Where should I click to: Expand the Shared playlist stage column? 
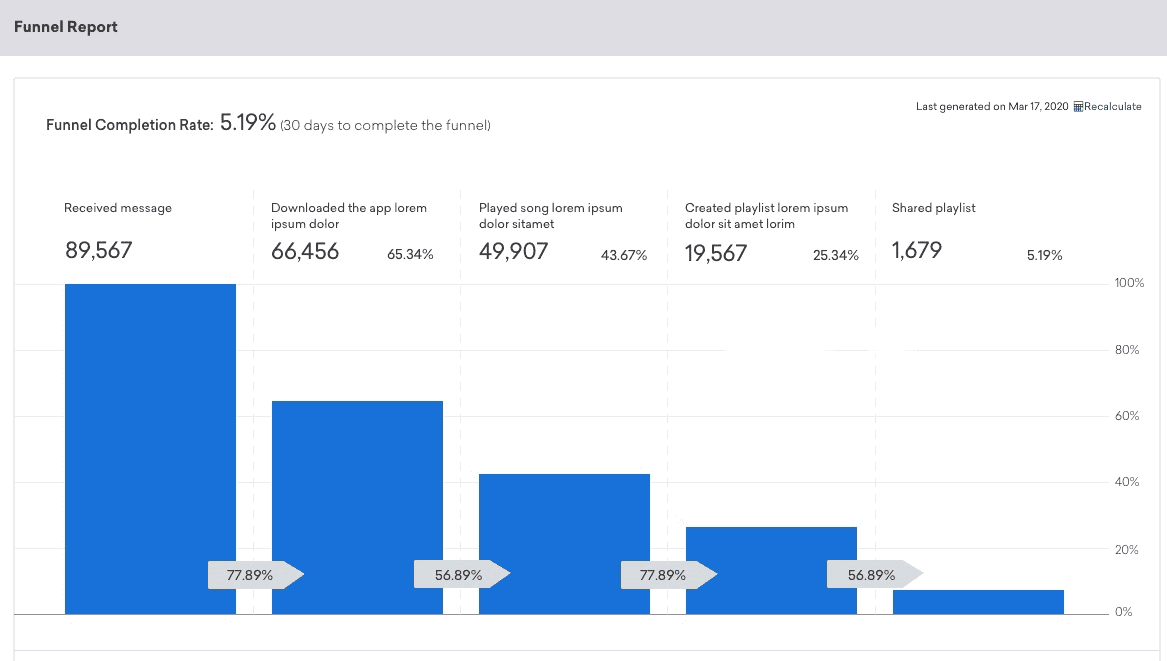[x=933, y=208]
